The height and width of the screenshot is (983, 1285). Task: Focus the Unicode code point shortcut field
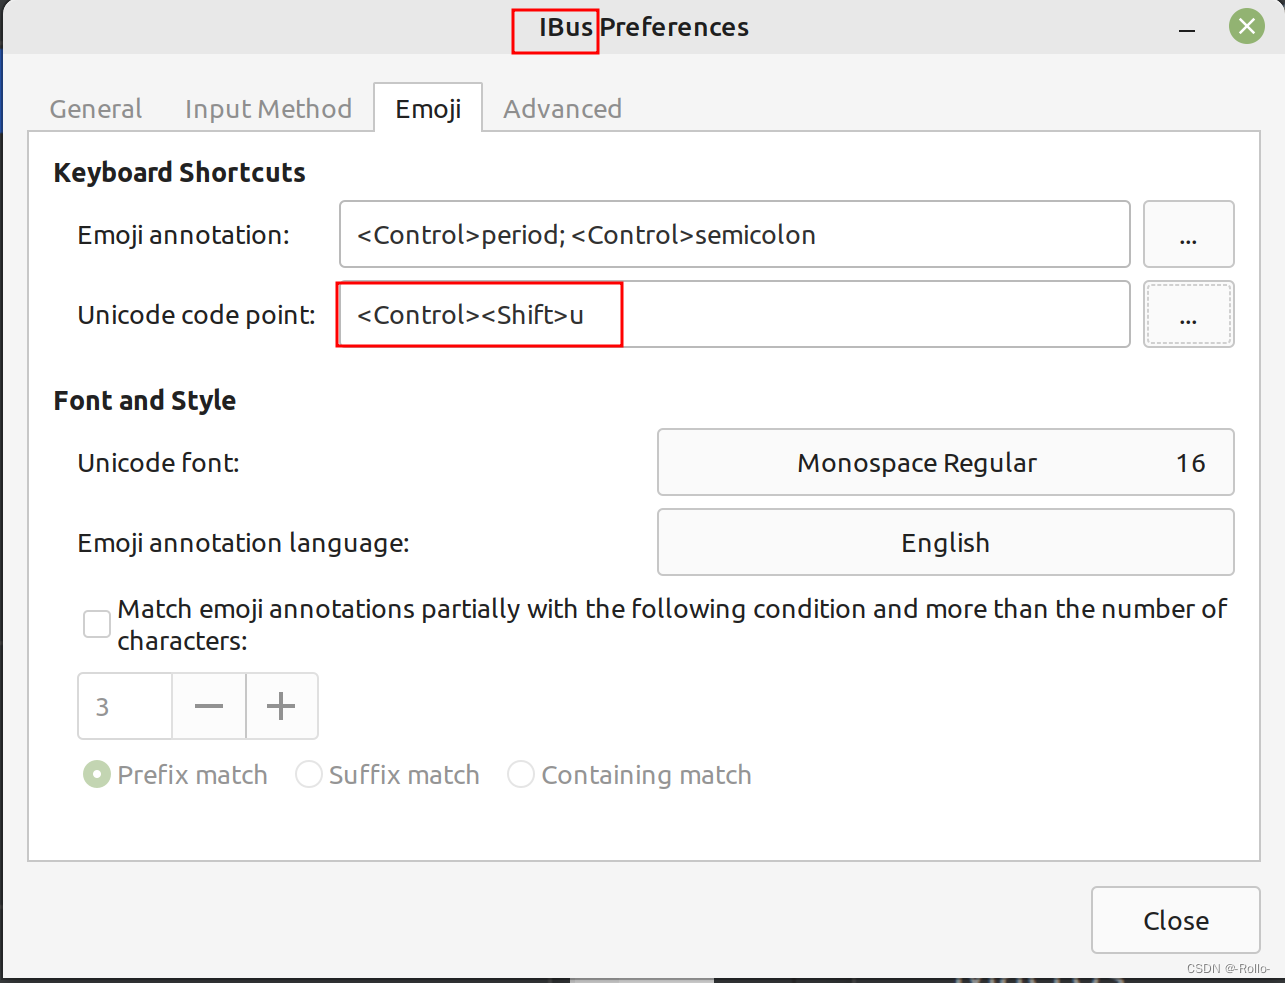click(735, 314)
